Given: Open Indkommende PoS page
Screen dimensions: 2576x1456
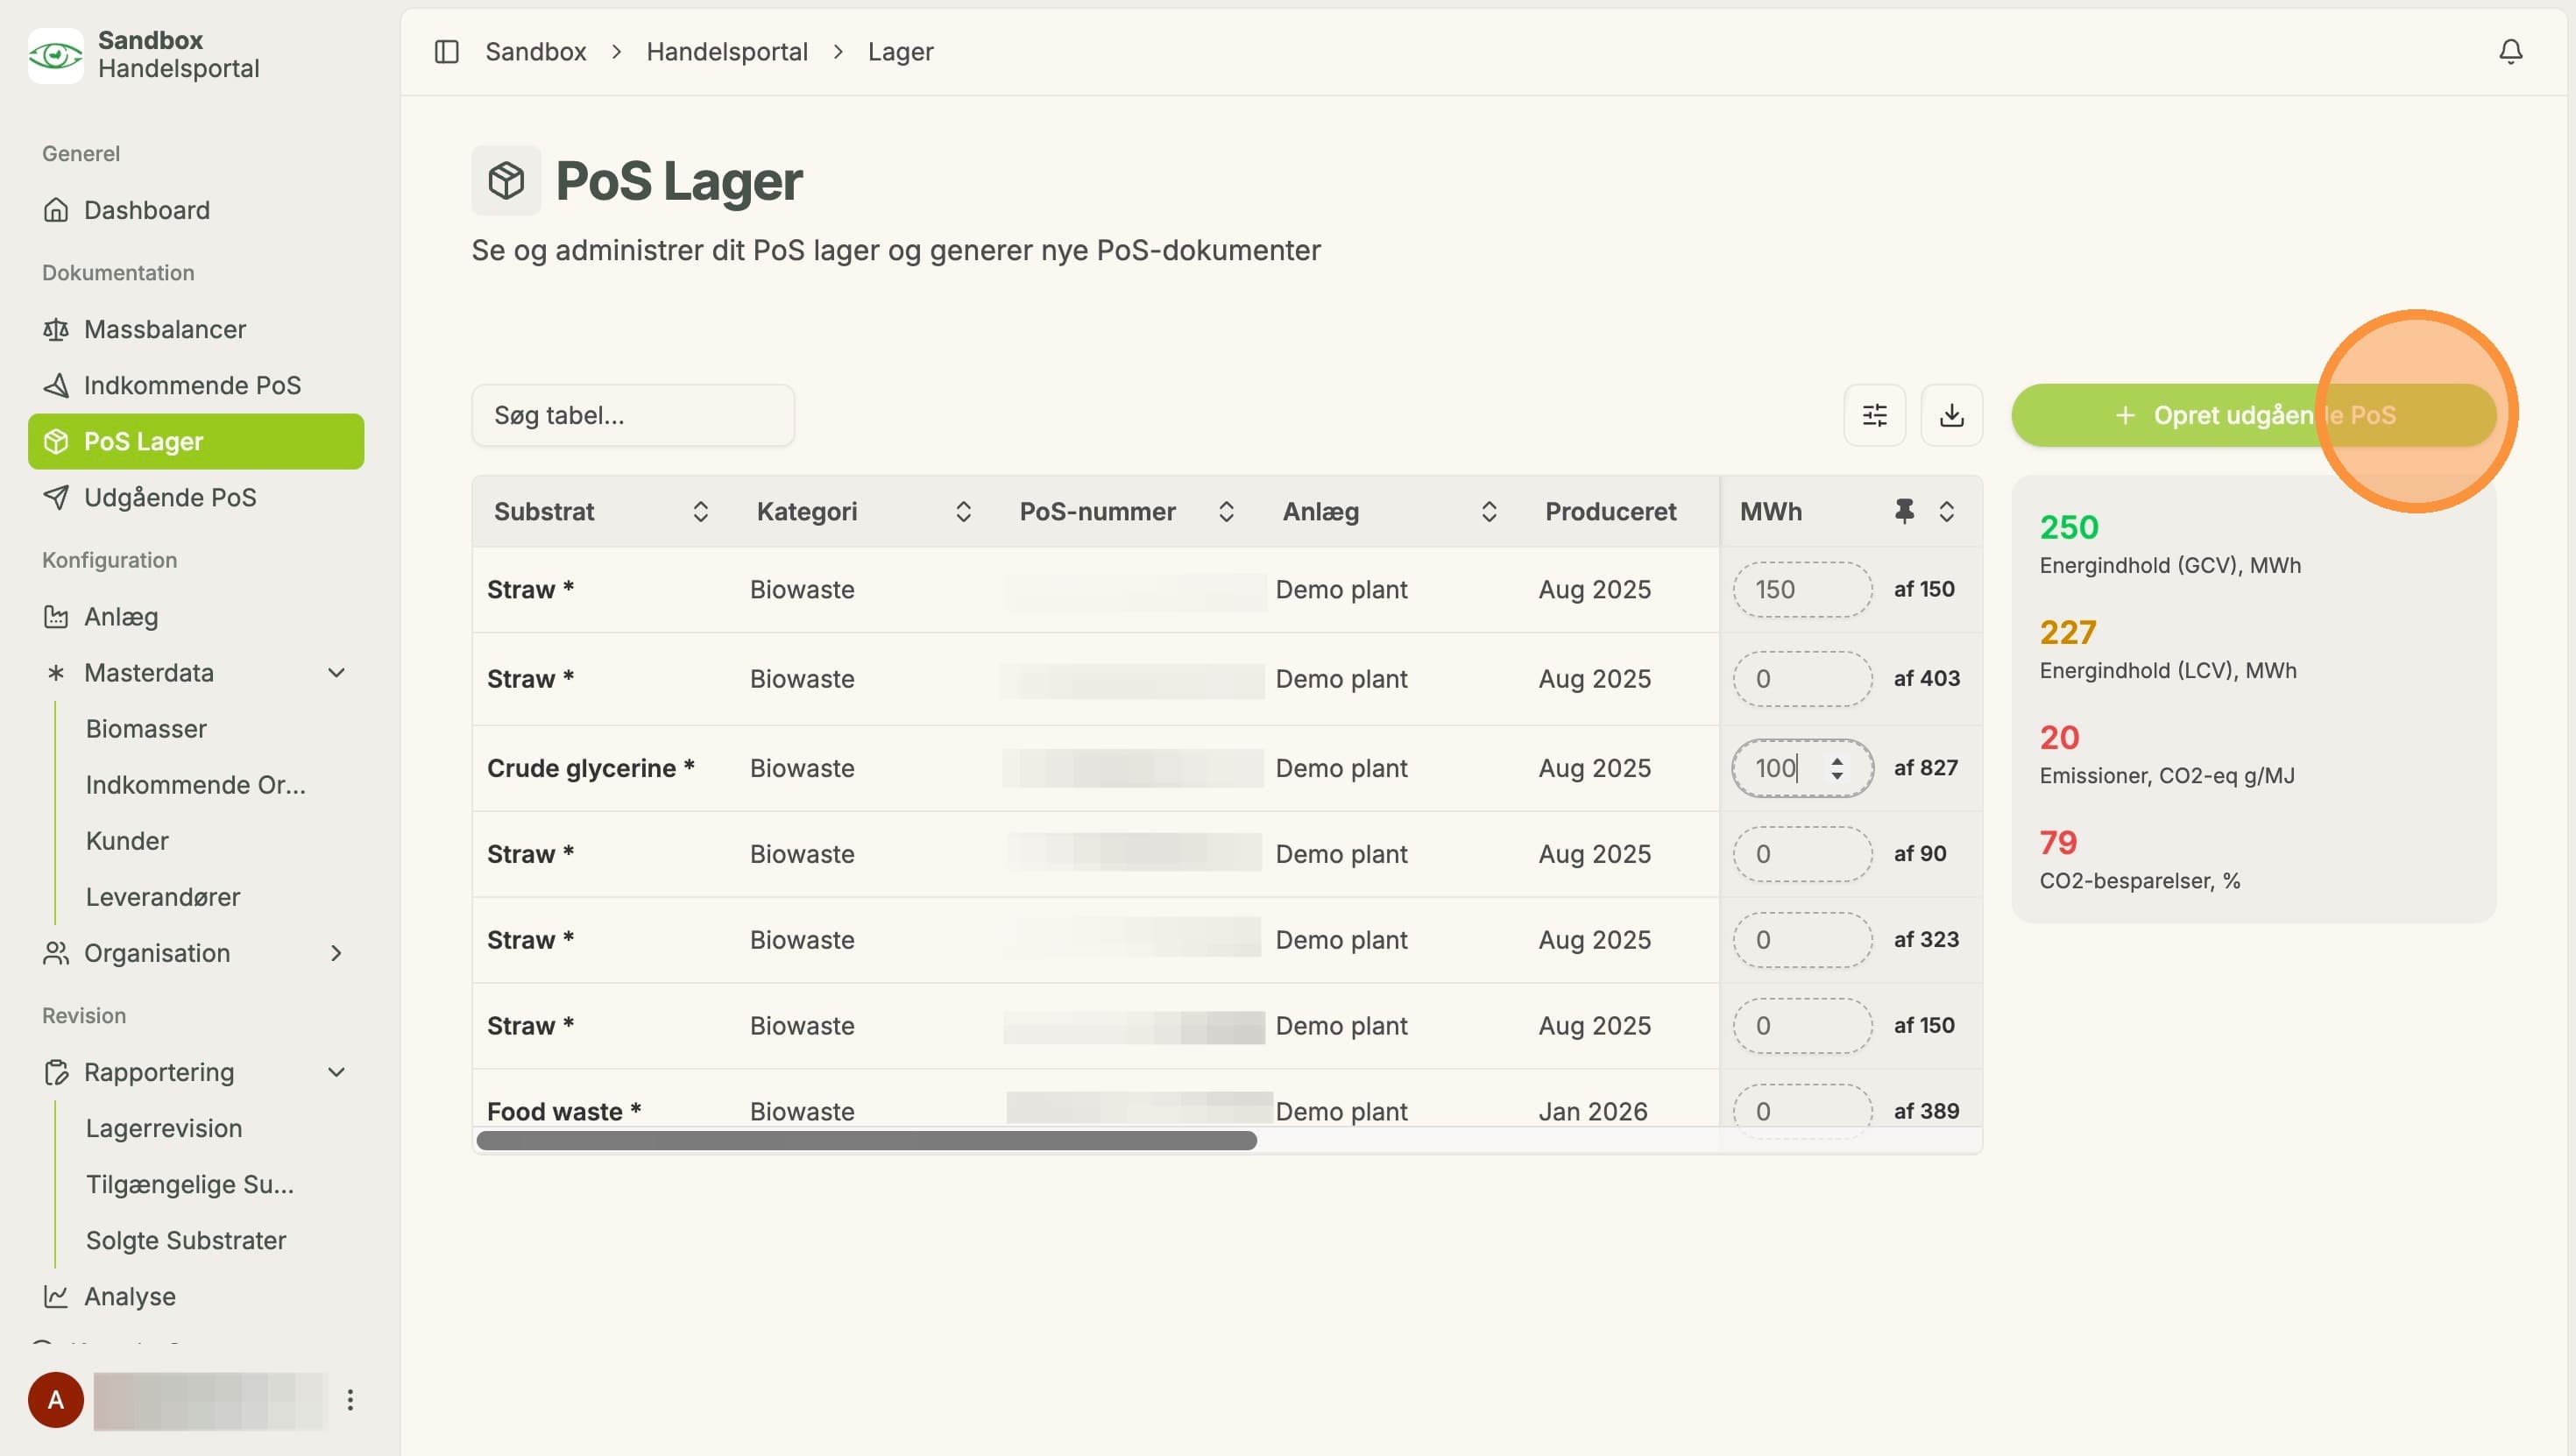Looking at the screenshot, I should [x=196, y=385].
